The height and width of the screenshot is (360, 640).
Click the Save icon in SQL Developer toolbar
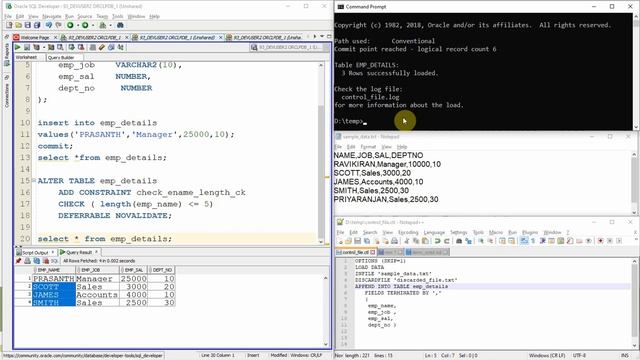[x=28, y=25]
